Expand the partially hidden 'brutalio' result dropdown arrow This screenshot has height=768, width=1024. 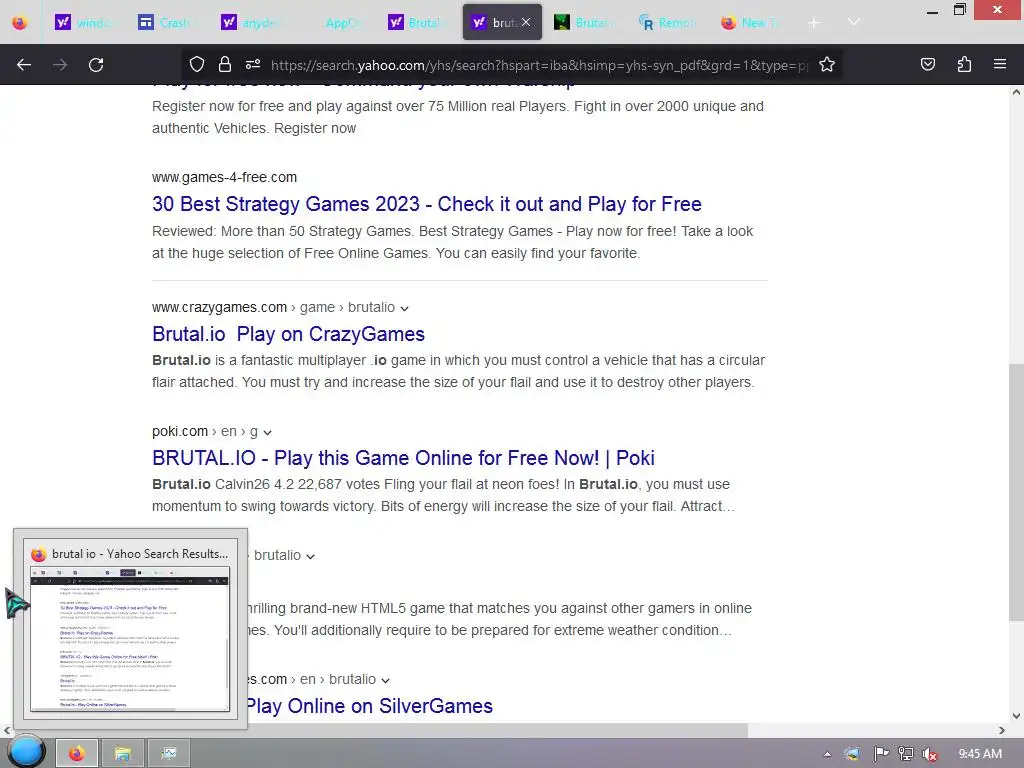tap(310, 556)
